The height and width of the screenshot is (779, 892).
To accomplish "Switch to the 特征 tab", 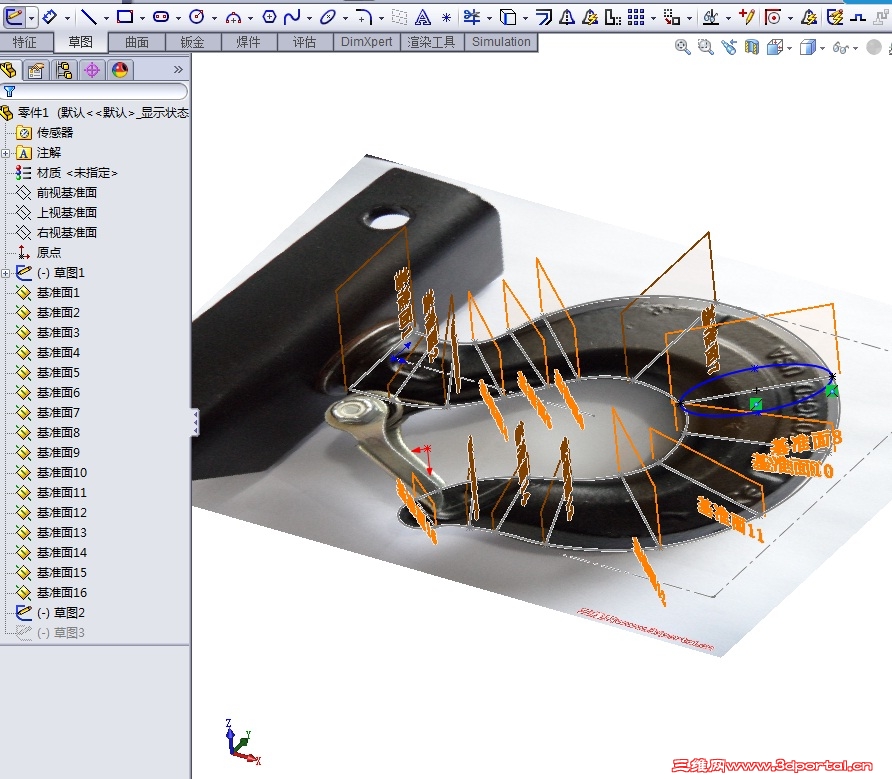I will 24,42.
